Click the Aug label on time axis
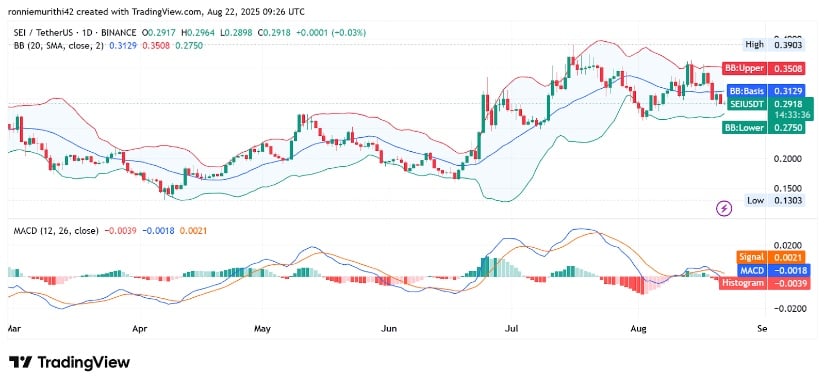 point(637,329)
